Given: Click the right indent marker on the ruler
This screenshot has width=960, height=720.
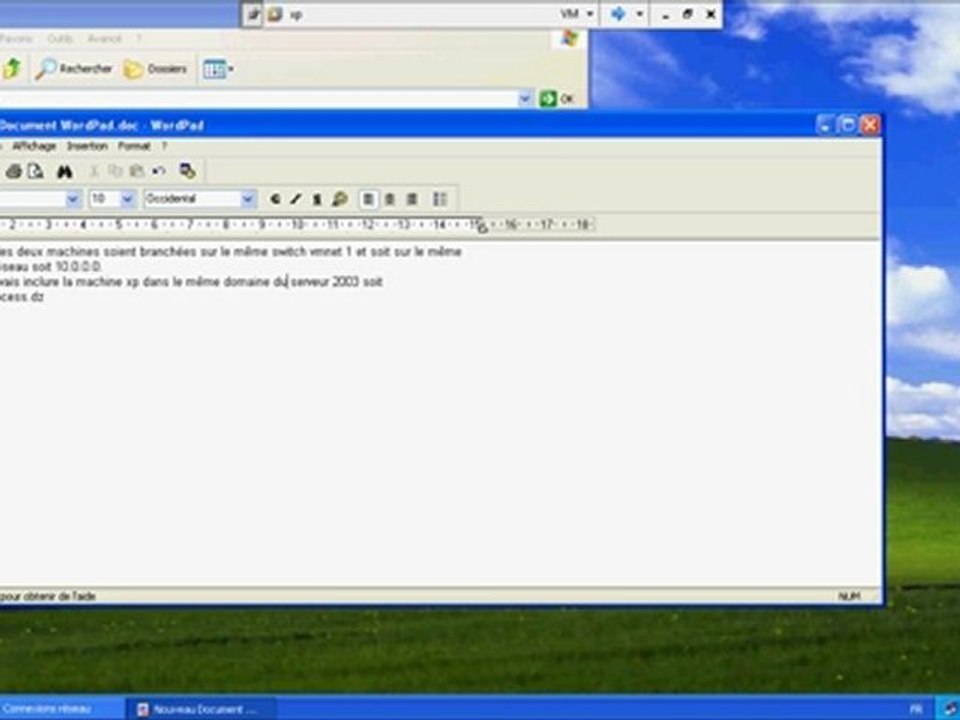Looking at the screenshot, I should (482, 228).
